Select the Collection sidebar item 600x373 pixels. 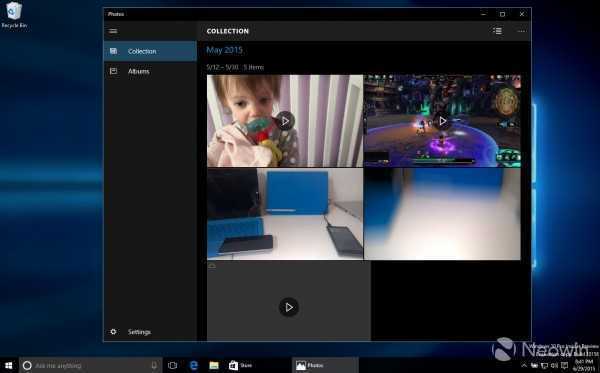click(x=150, y=51)
